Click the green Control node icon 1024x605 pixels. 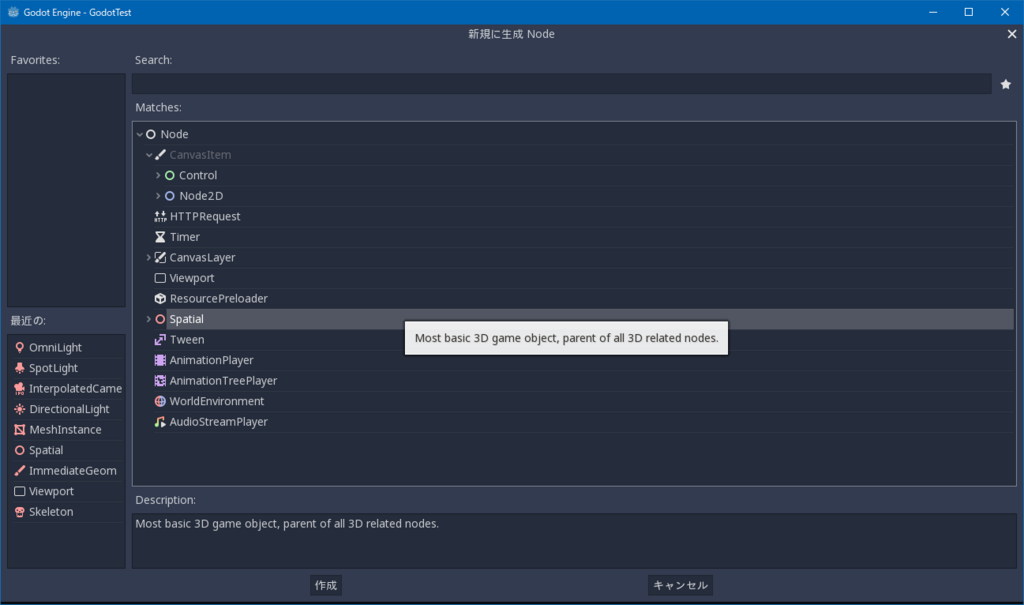click(170, 175)
